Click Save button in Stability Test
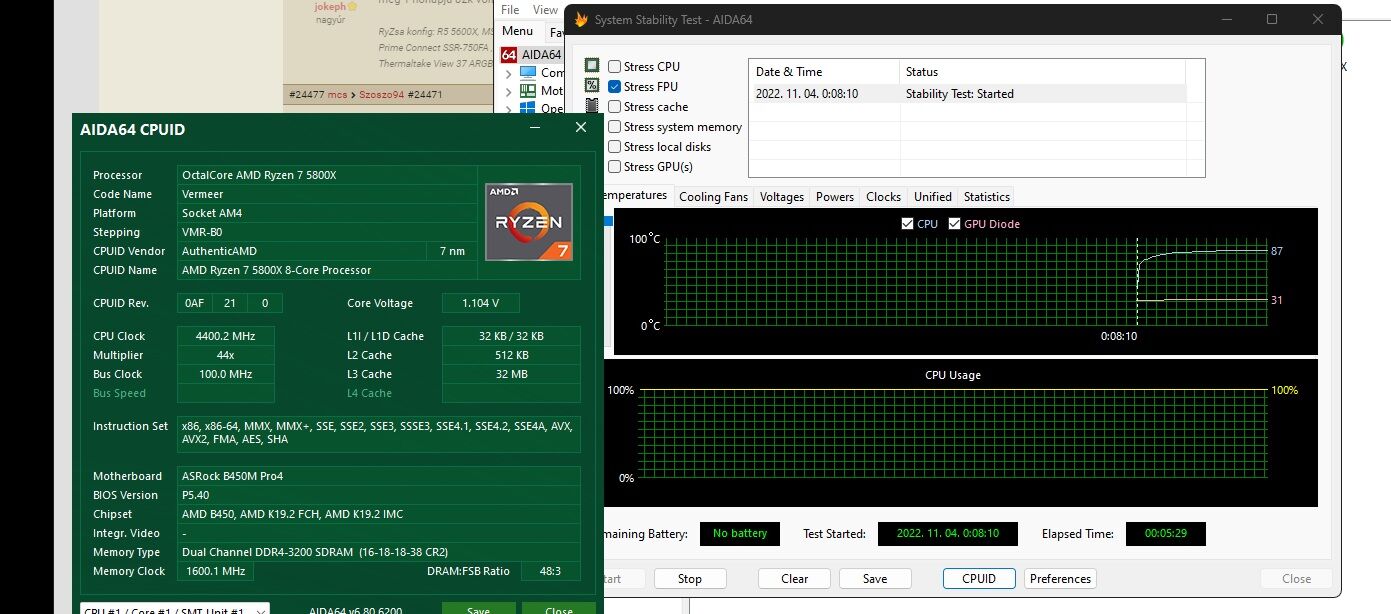This screenshot has width=1391, height=614. coord(875,578)
